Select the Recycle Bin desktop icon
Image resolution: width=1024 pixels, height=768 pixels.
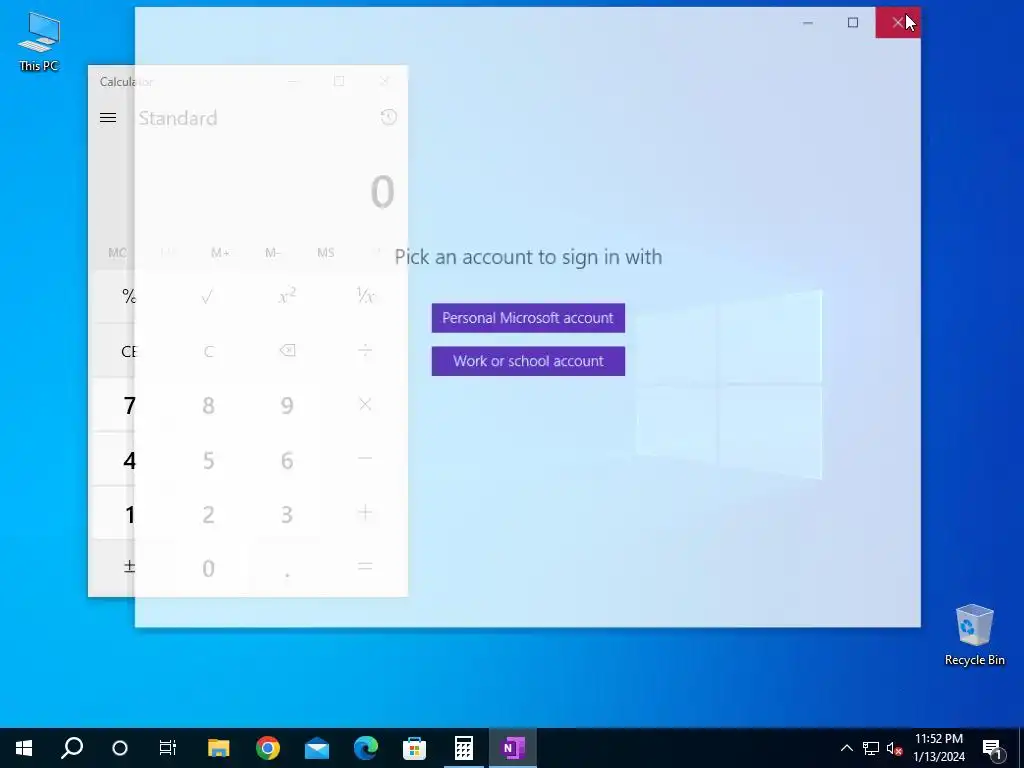974,635
